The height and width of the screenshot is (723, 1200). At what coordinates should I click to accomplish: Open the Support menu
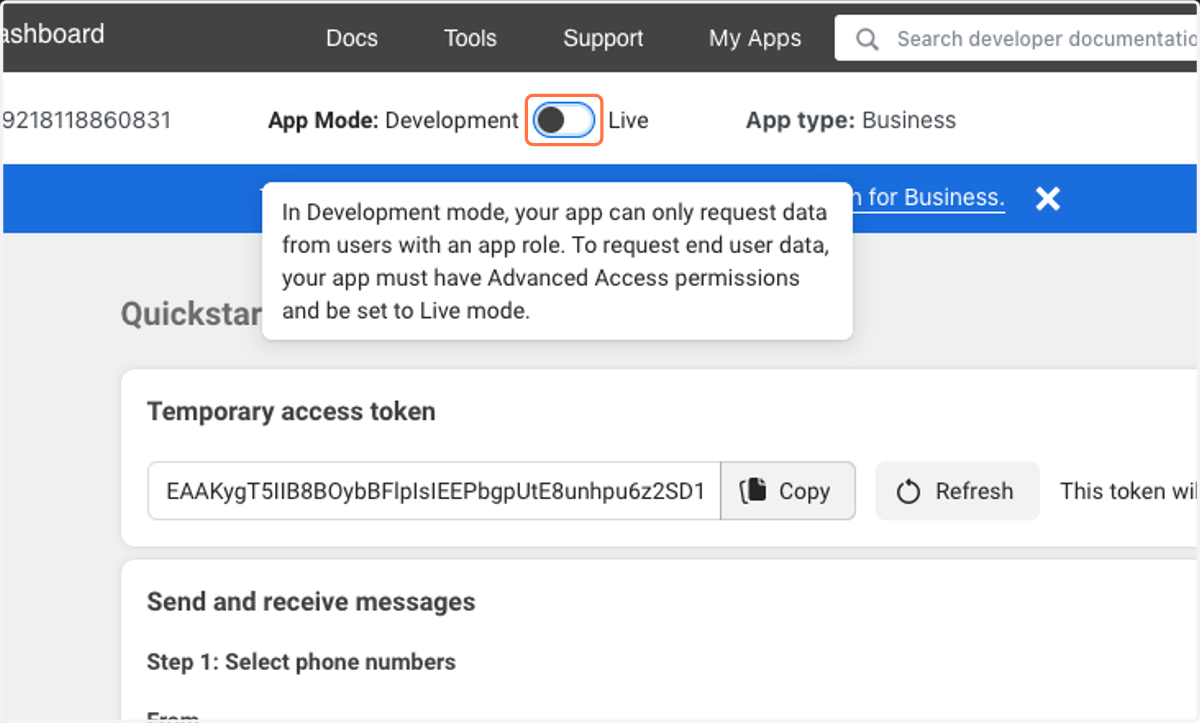(x=603, y=38)
